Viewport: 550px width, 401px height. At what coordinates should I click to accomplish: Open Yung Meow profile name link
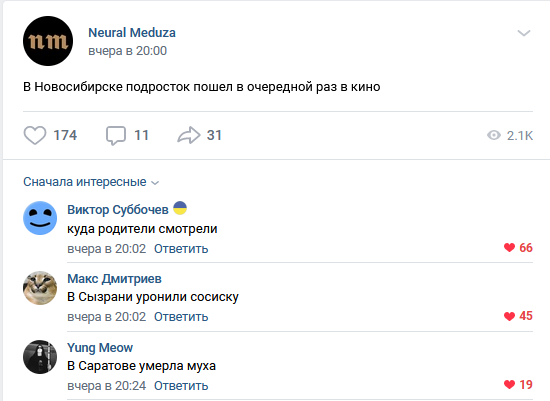(x=100, y=348)
